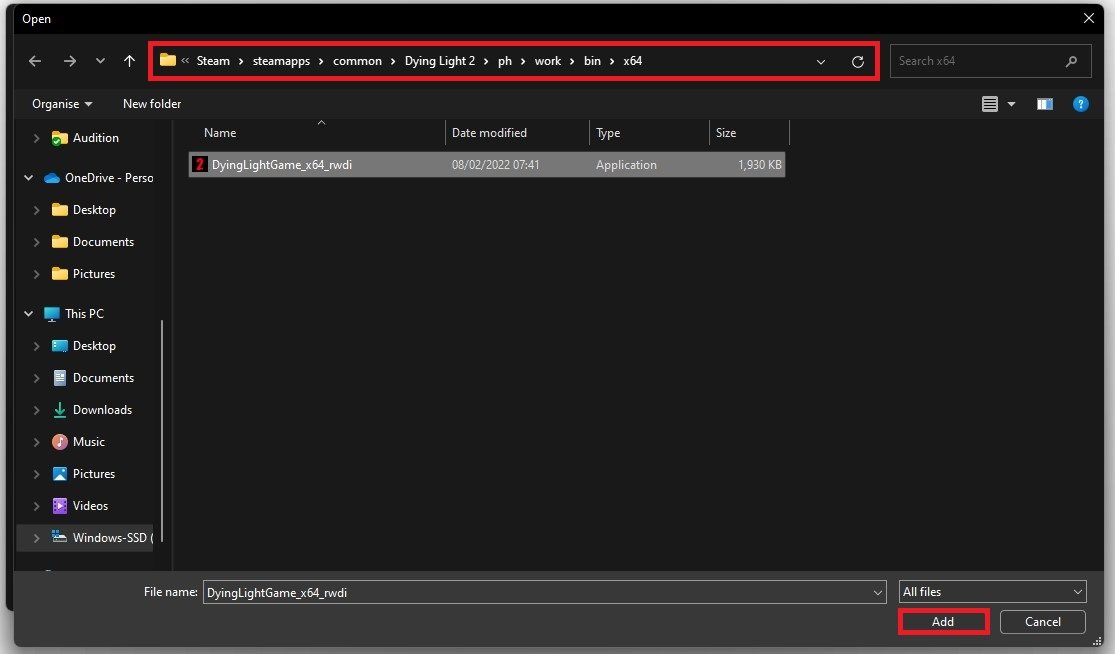This screenshot has height=654, width=1115.
Task: Go to common folder in breadcrumb
Action: tap(358, 61)
